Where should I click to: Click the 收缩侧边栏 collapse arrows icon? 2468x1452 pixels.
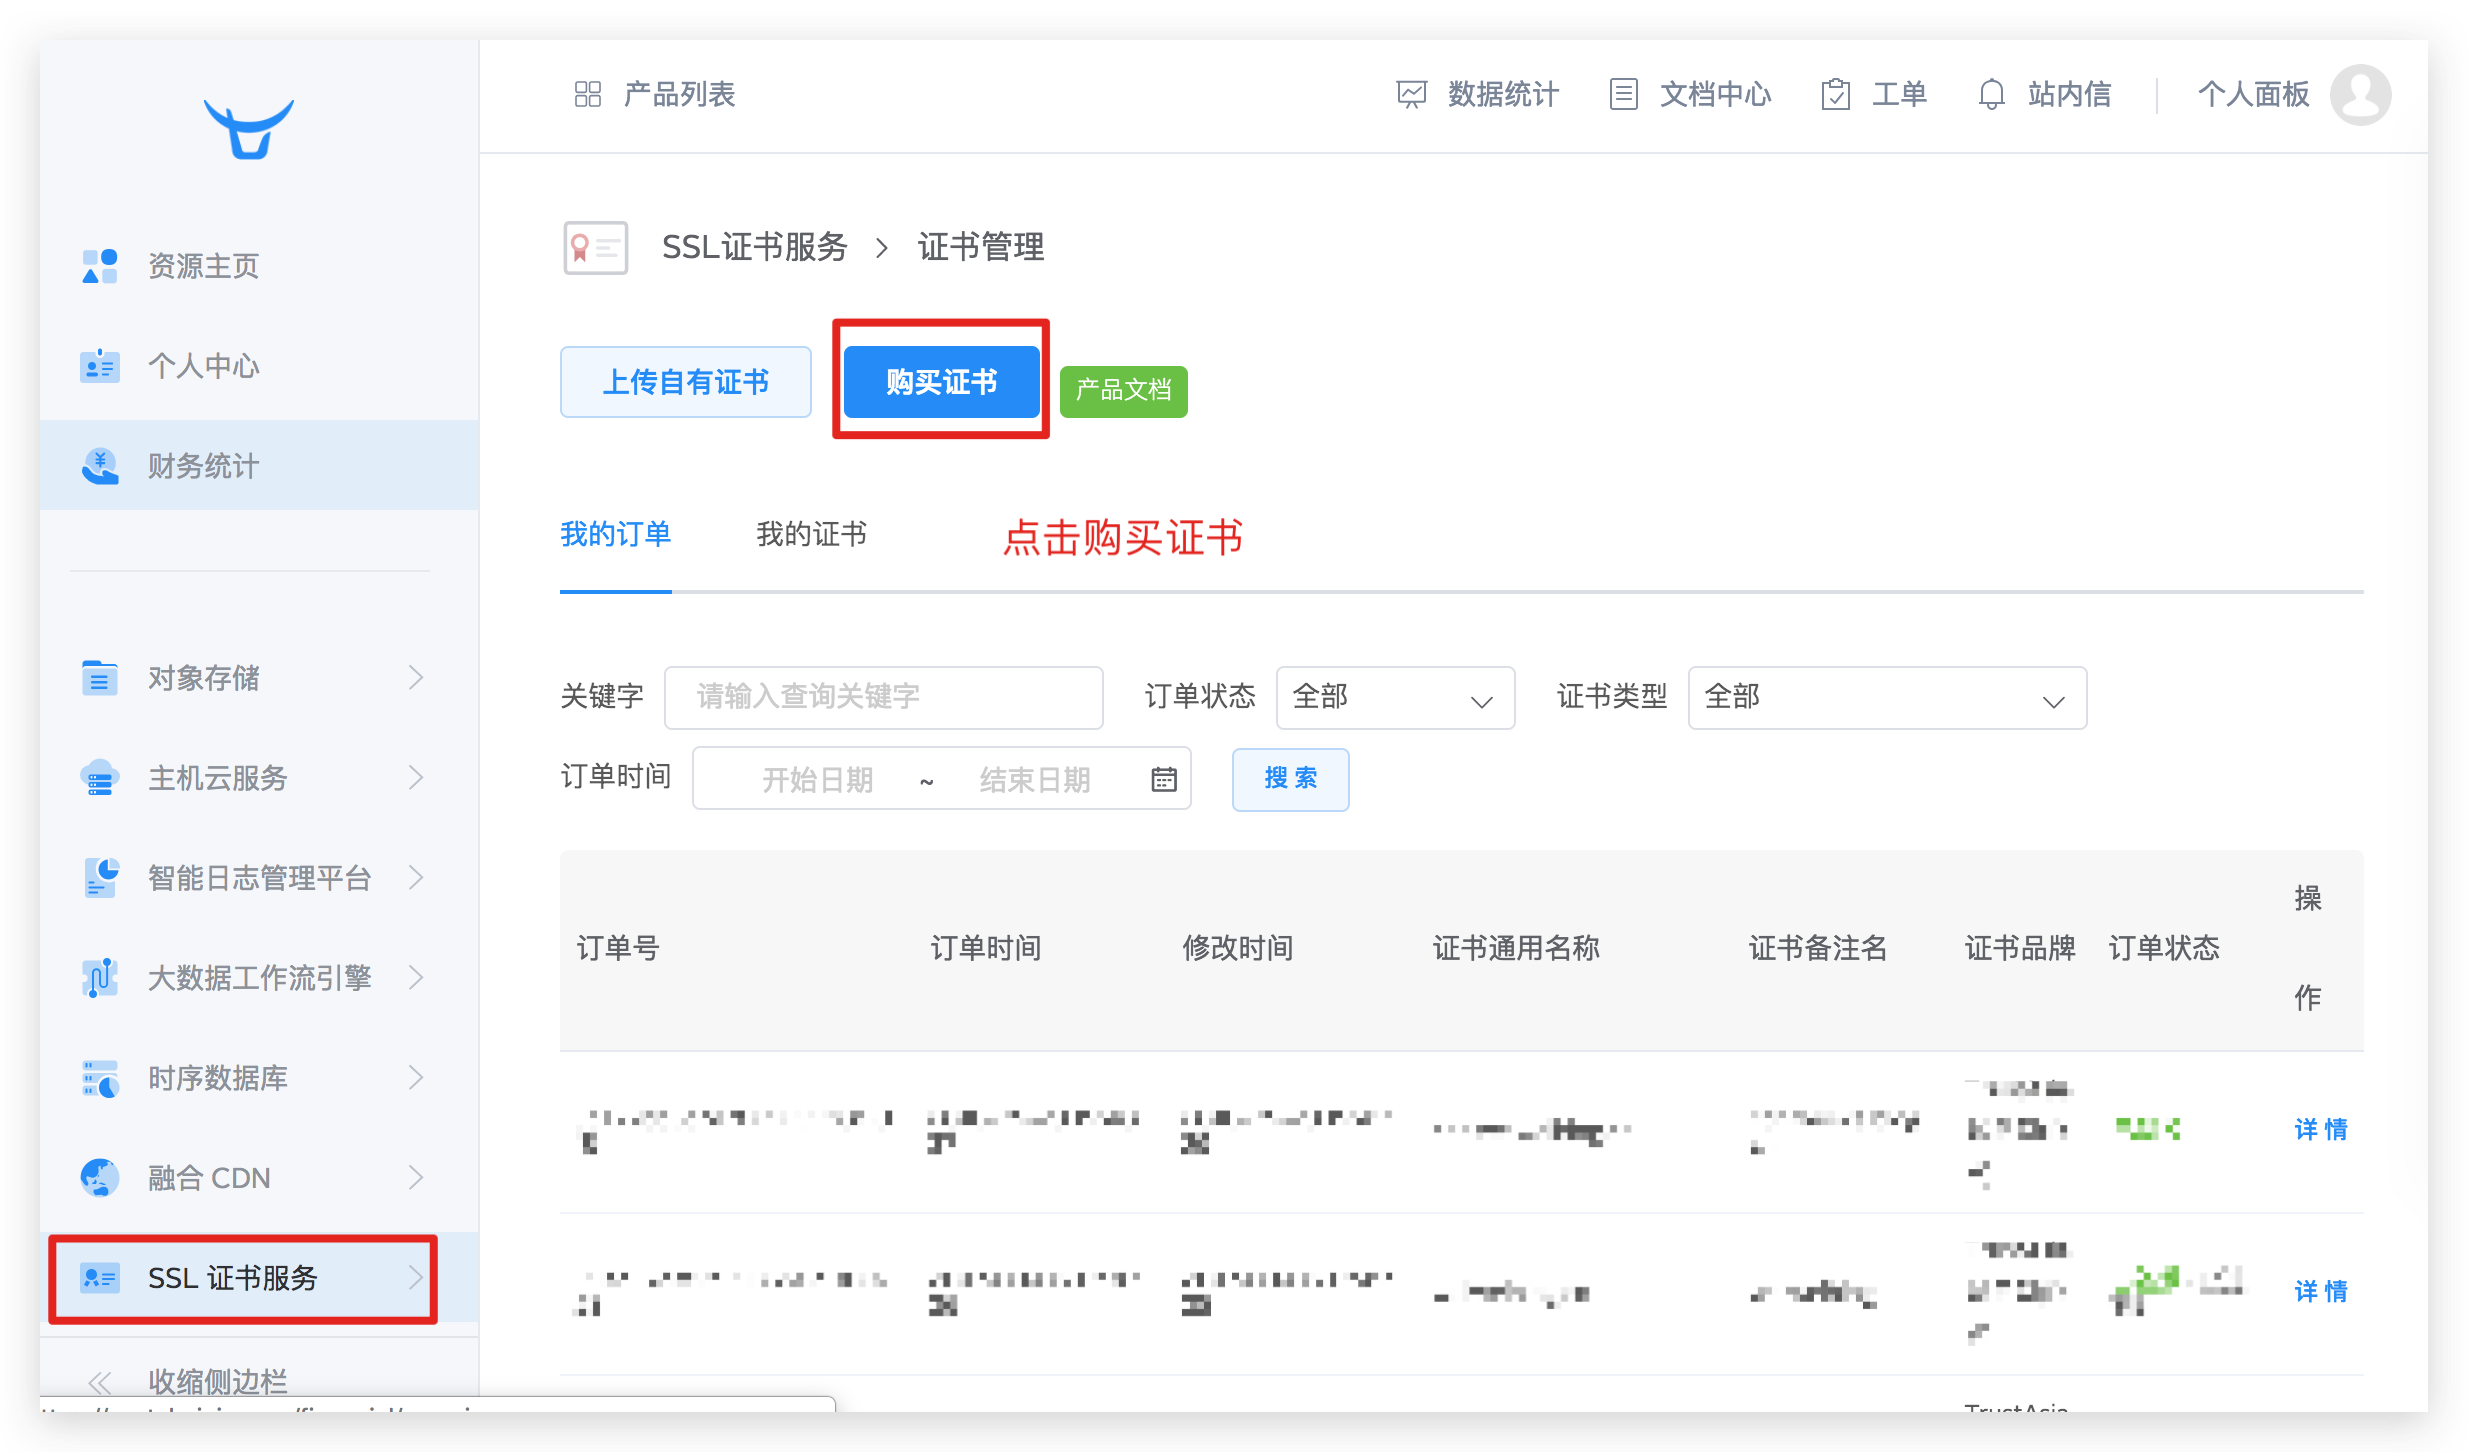[99, 1382]
